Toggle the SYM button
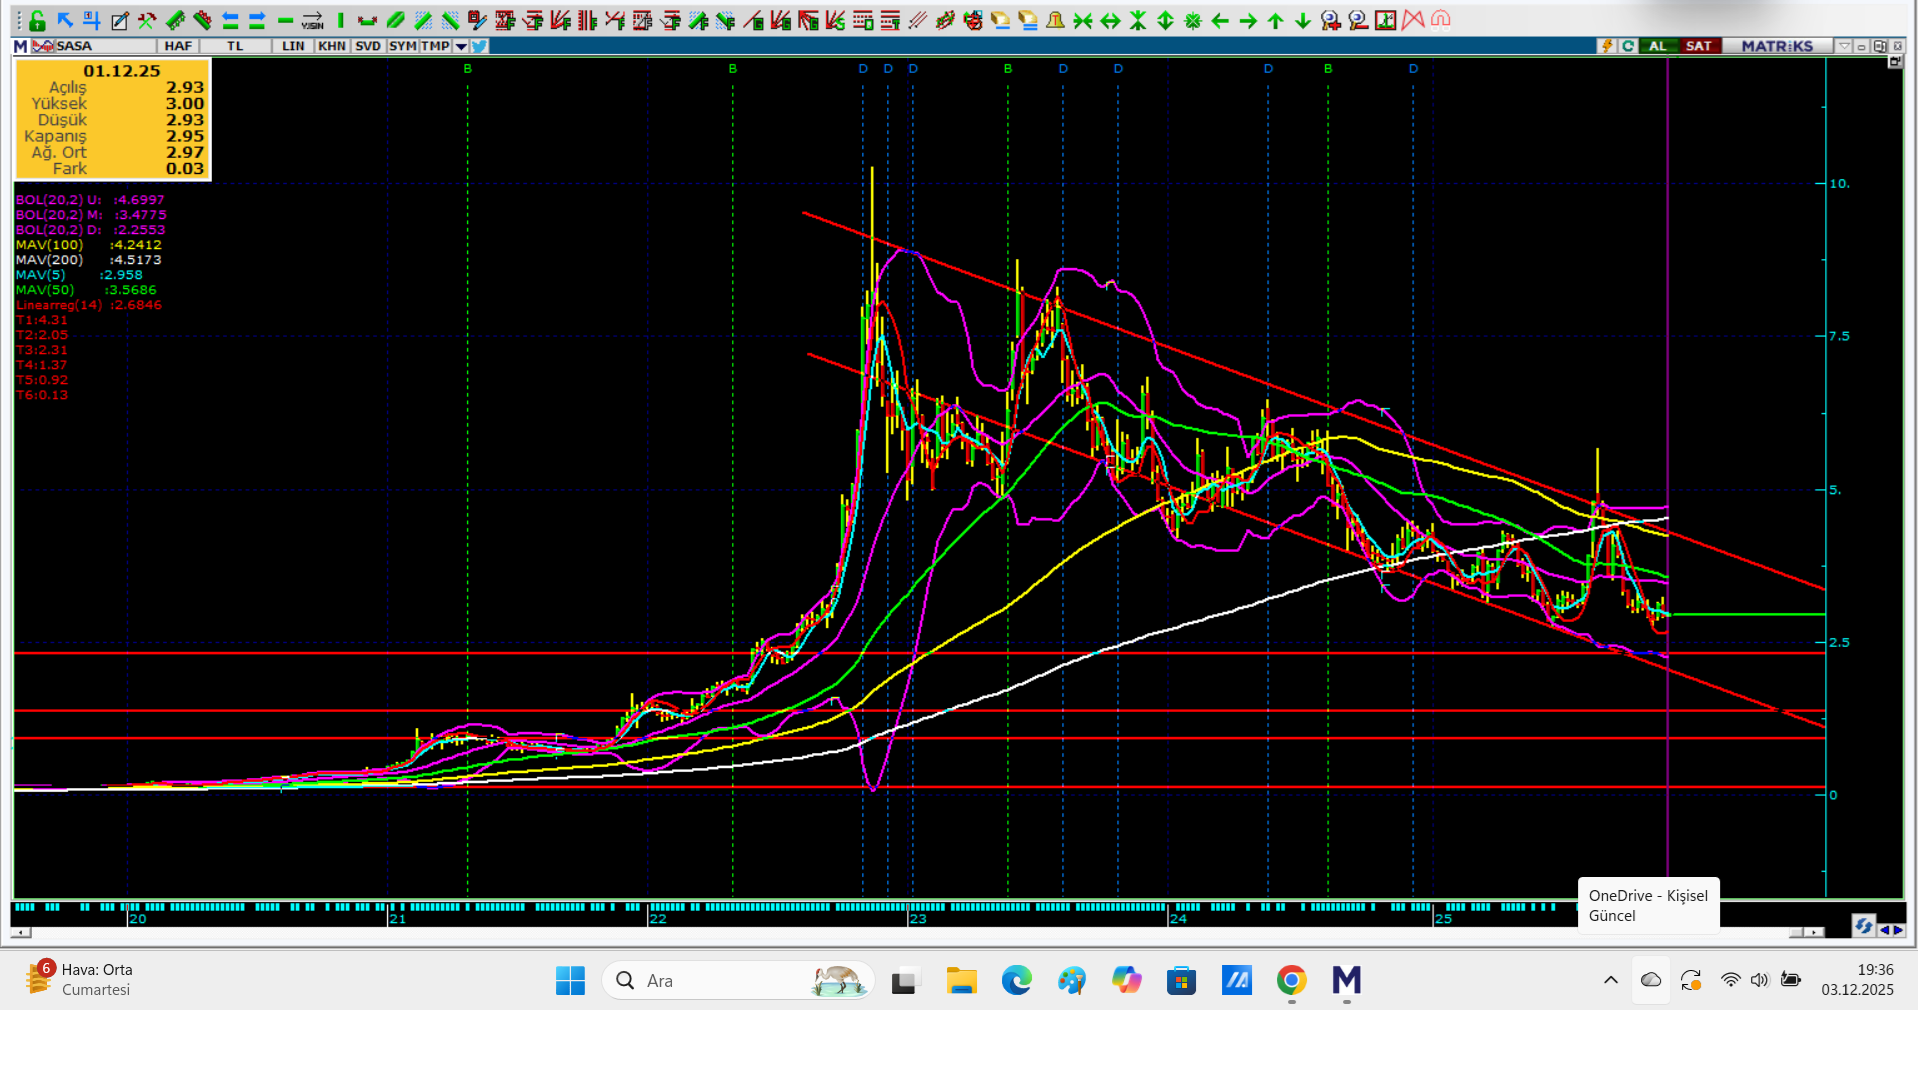This screenshot has width=1920, height=1080. [402, 46]
